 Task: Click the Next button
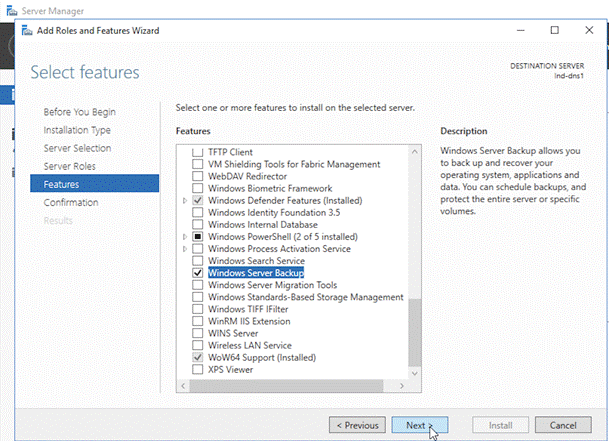pos(420,425)
